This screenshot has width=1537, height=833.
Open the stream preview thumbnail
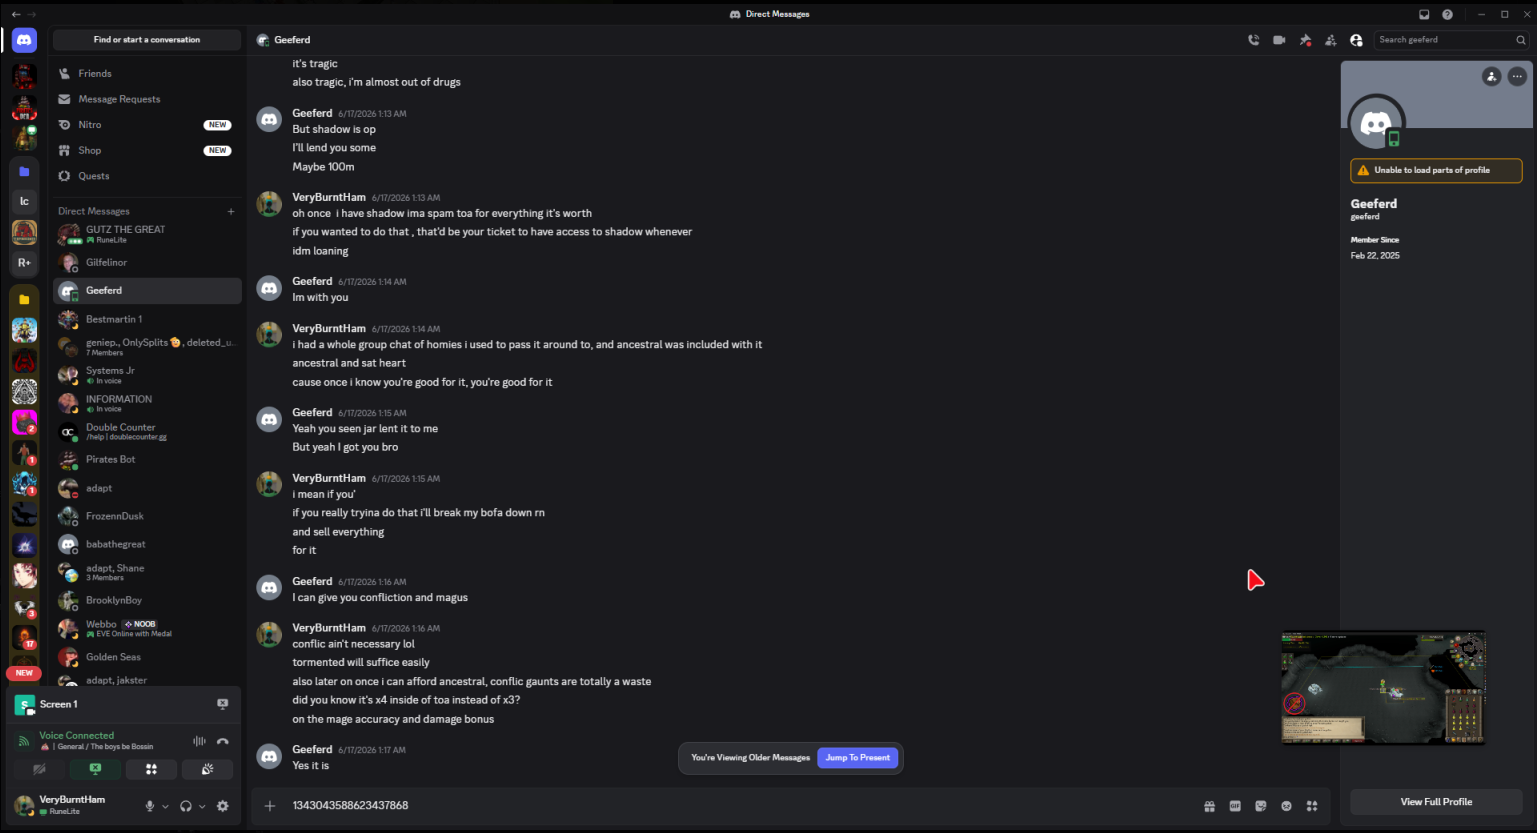tap(1383, 687)
